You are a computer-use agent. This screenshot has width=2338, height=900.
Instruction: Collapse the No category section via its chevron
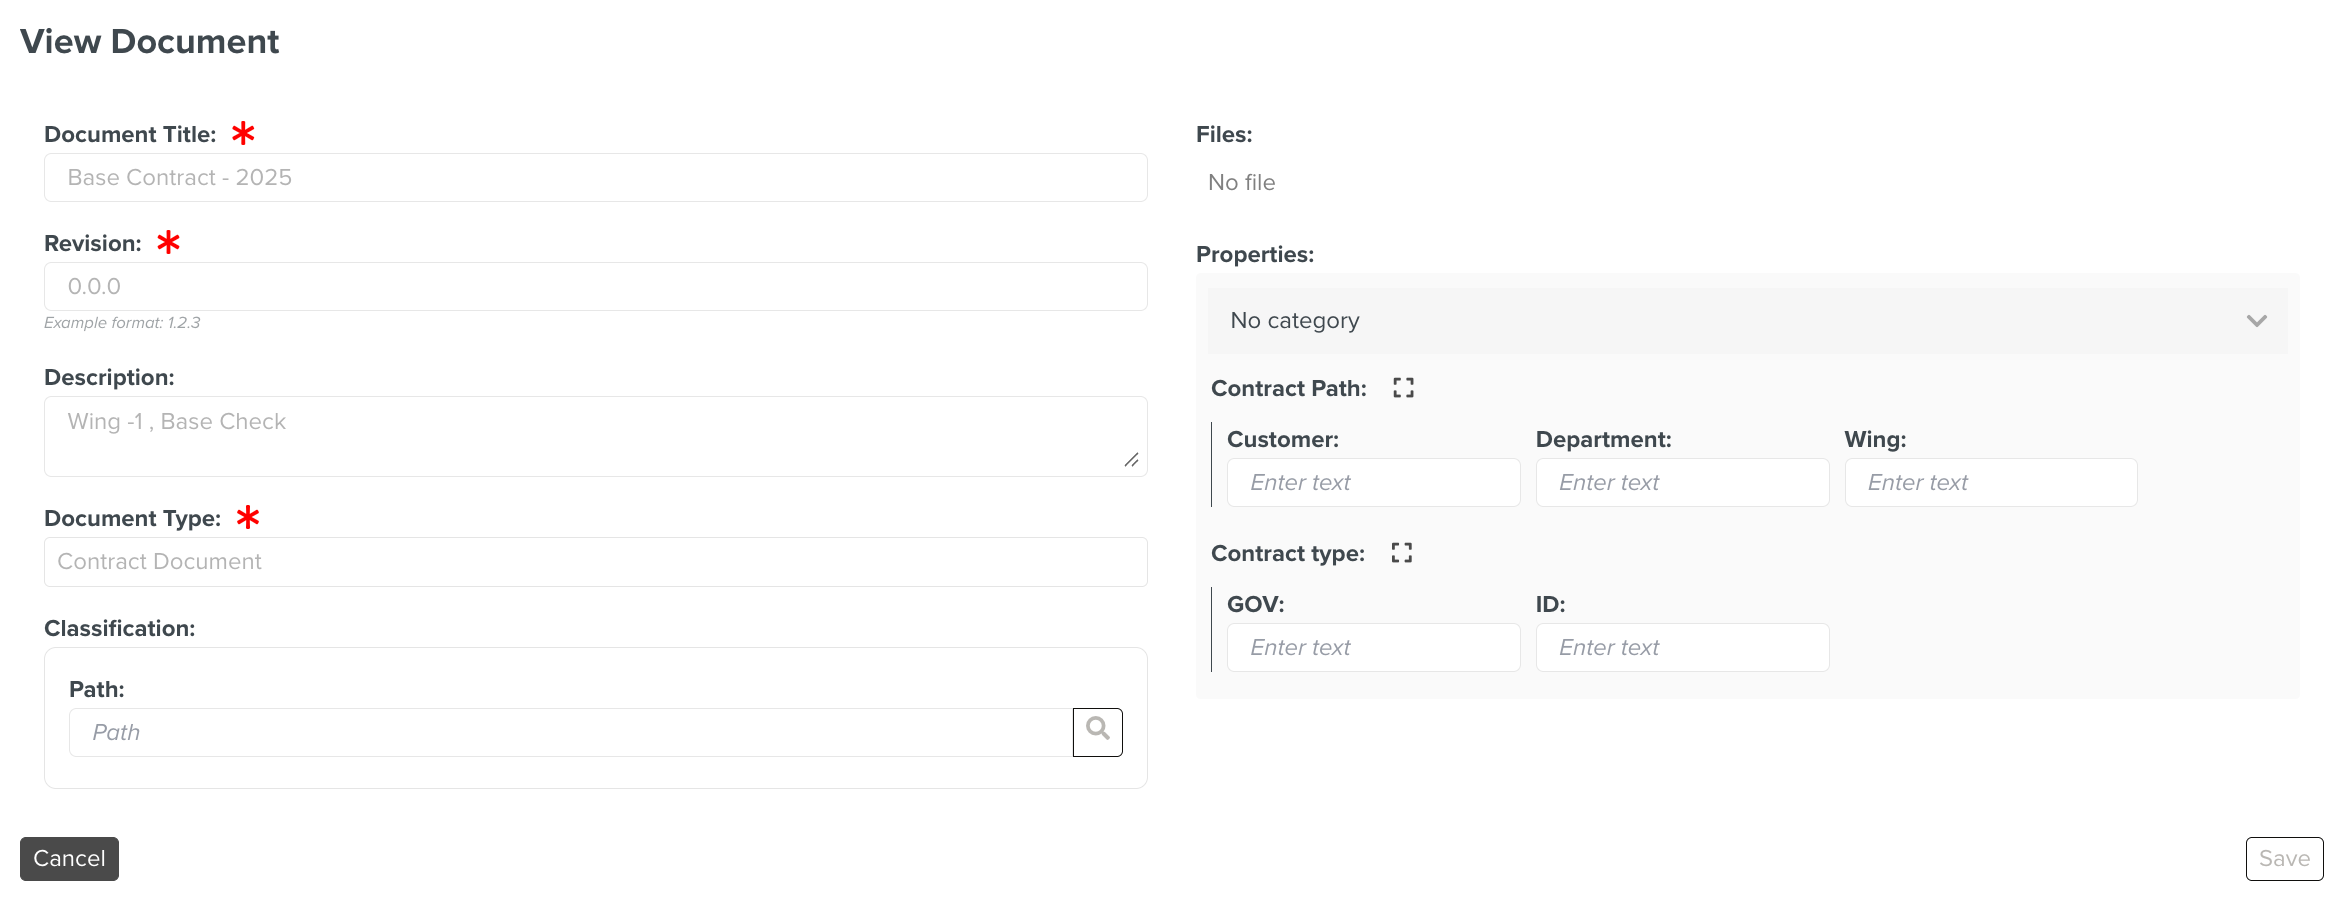click(2256, 321)
